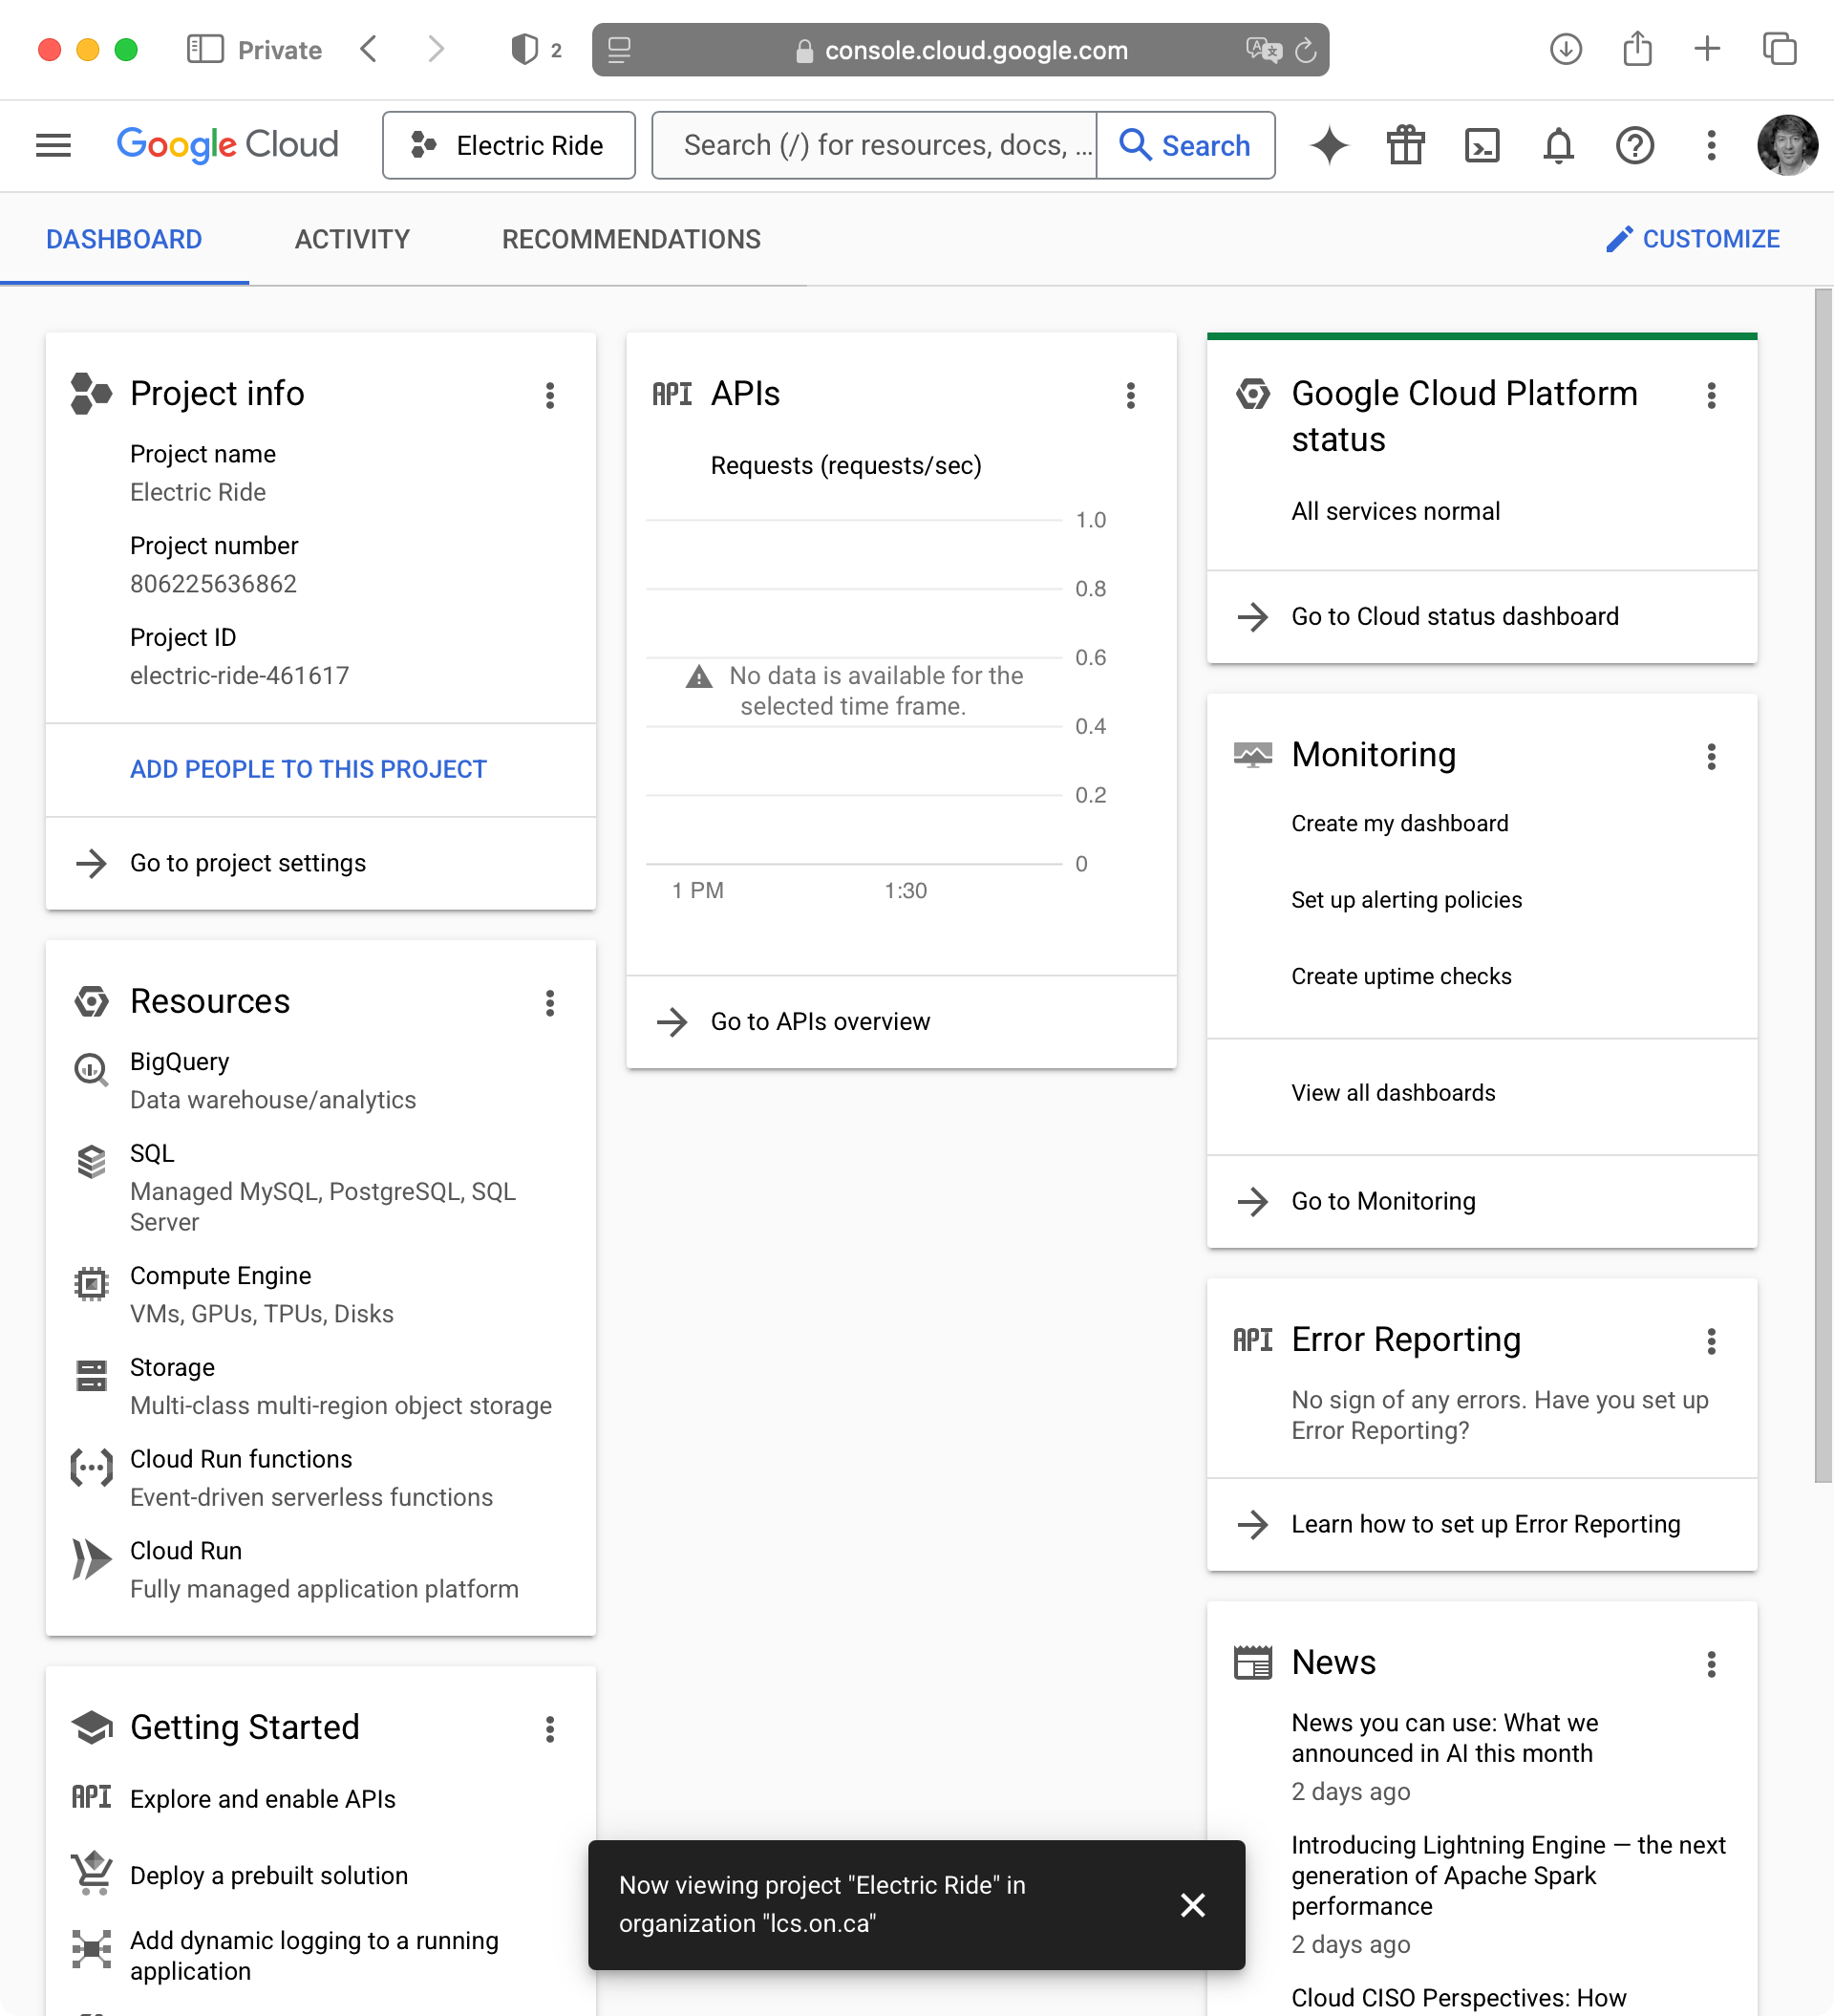Switch to the Activity tab
The width and height of the screenshot is (1834, 2016).
pyautogui.click(x=352, y=239)
